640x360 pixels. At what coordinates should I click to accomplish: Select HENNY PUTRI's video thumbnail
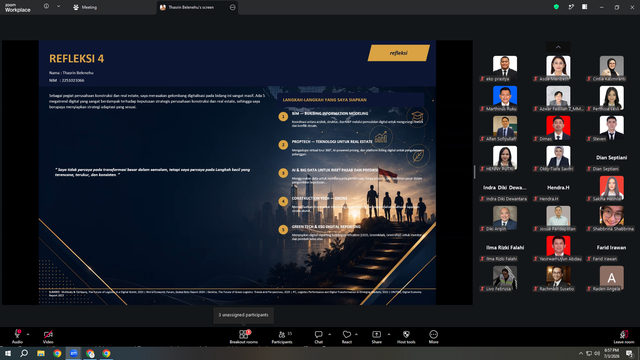tap(504, 158)
